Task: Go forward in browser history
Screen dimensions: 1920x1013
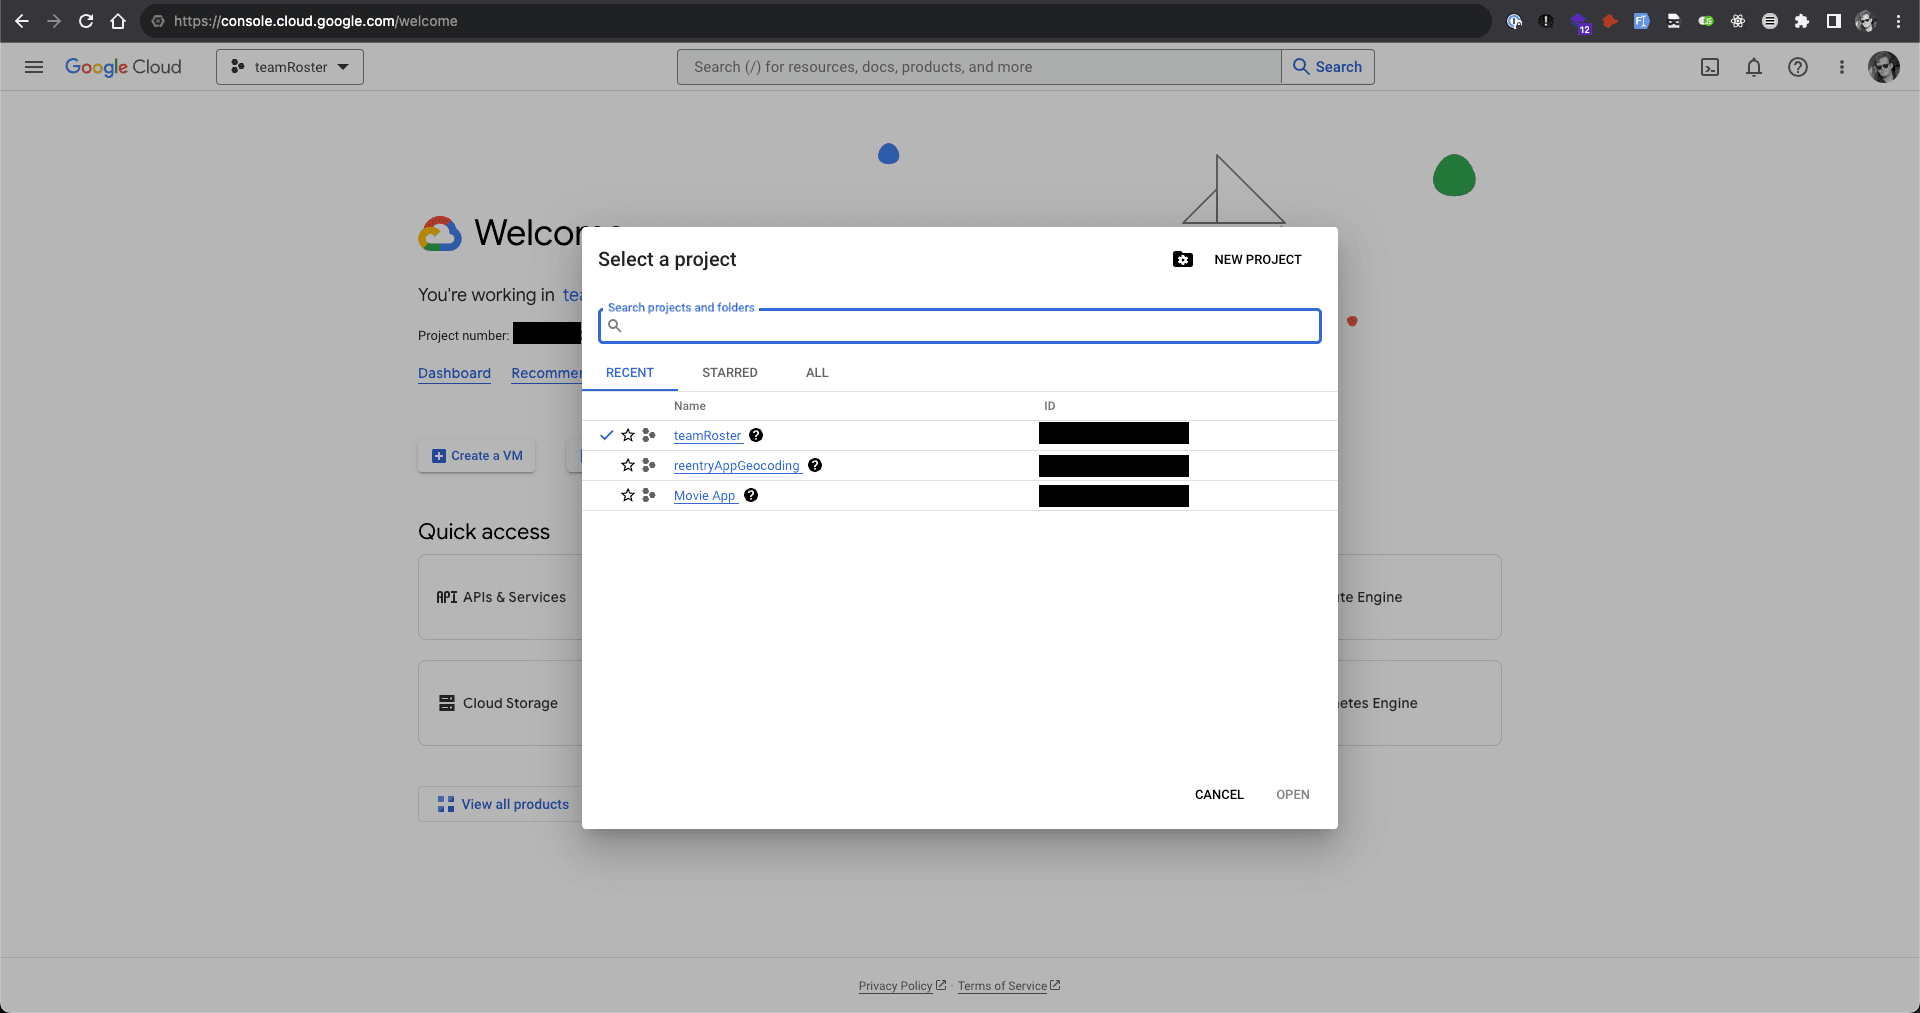Action: (x=54, y=21)
